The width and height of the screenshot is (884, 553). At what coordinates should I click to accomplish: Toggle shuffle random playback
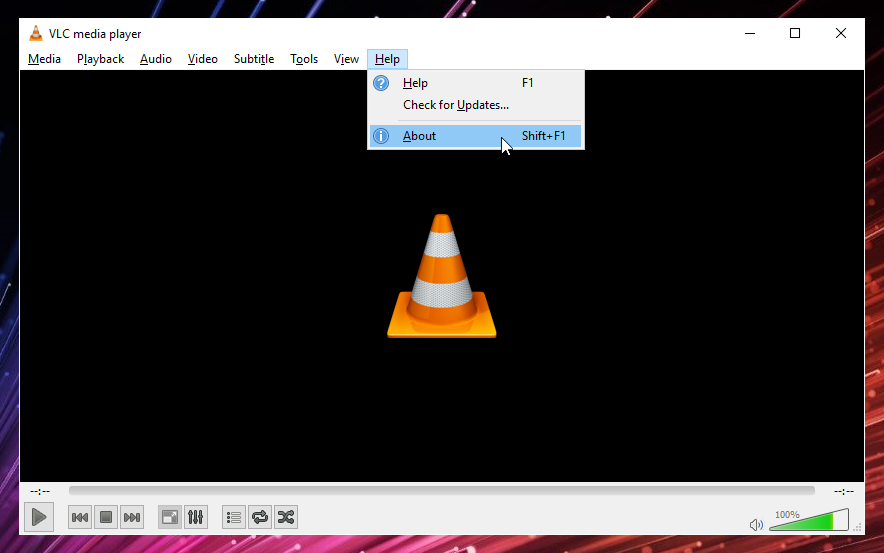click(286, 517)
